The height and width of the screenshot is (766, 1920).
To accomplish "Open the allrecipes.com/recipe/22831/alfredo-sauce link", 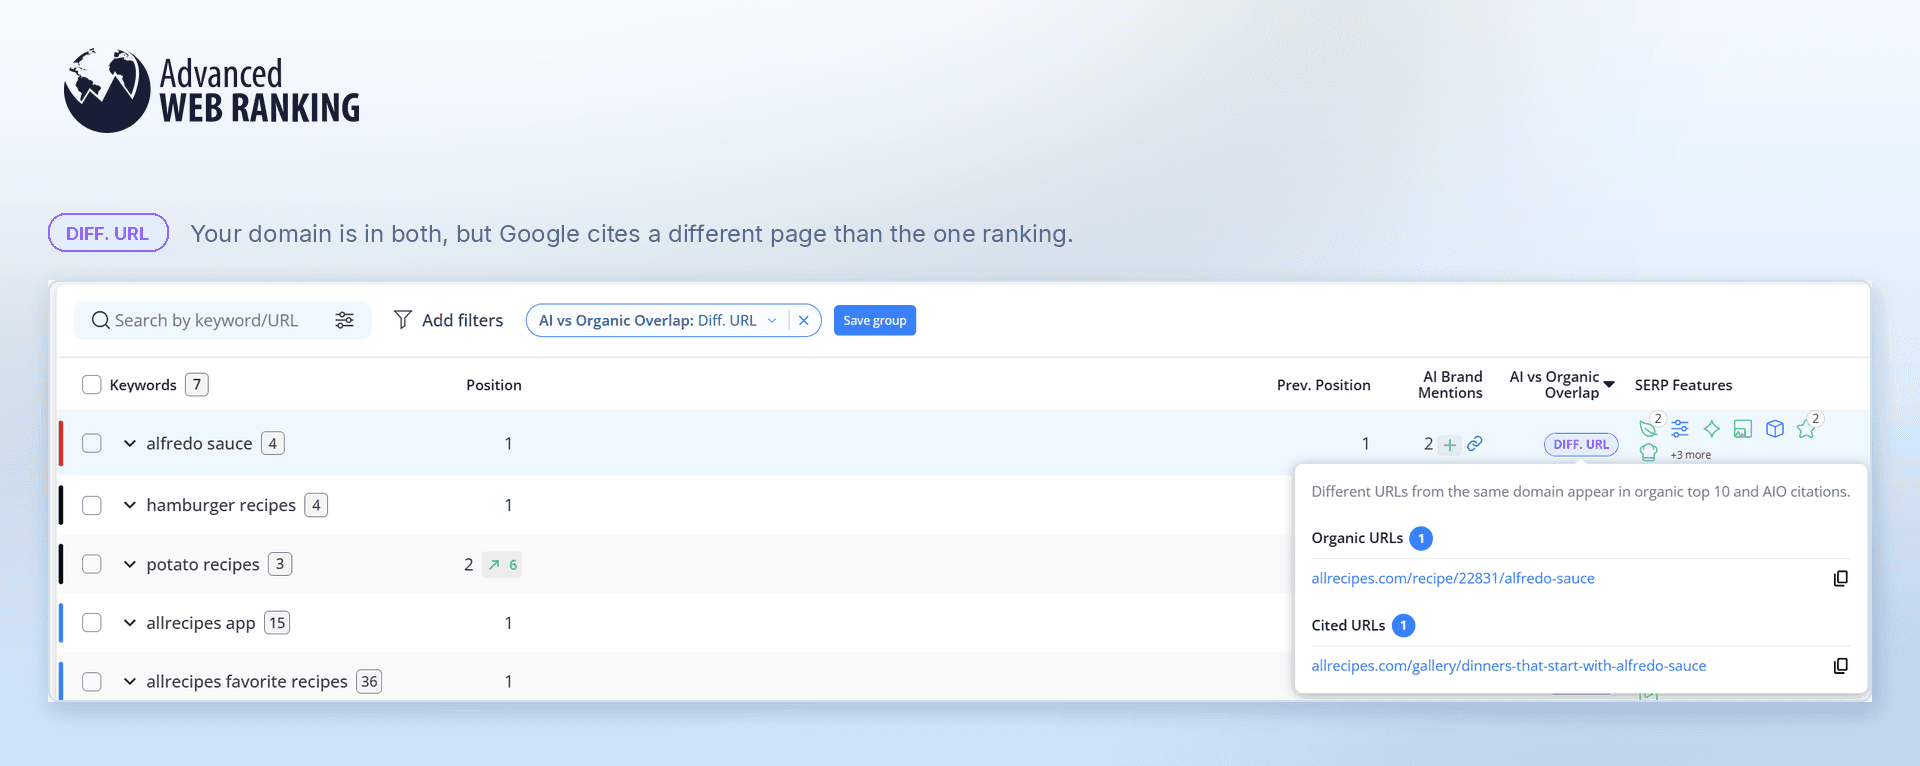I will click(1453, 579).
